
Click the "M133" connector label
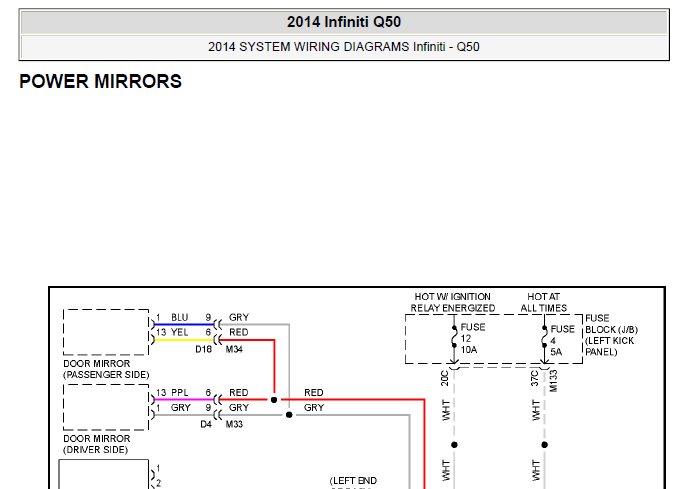coord(554,381)
